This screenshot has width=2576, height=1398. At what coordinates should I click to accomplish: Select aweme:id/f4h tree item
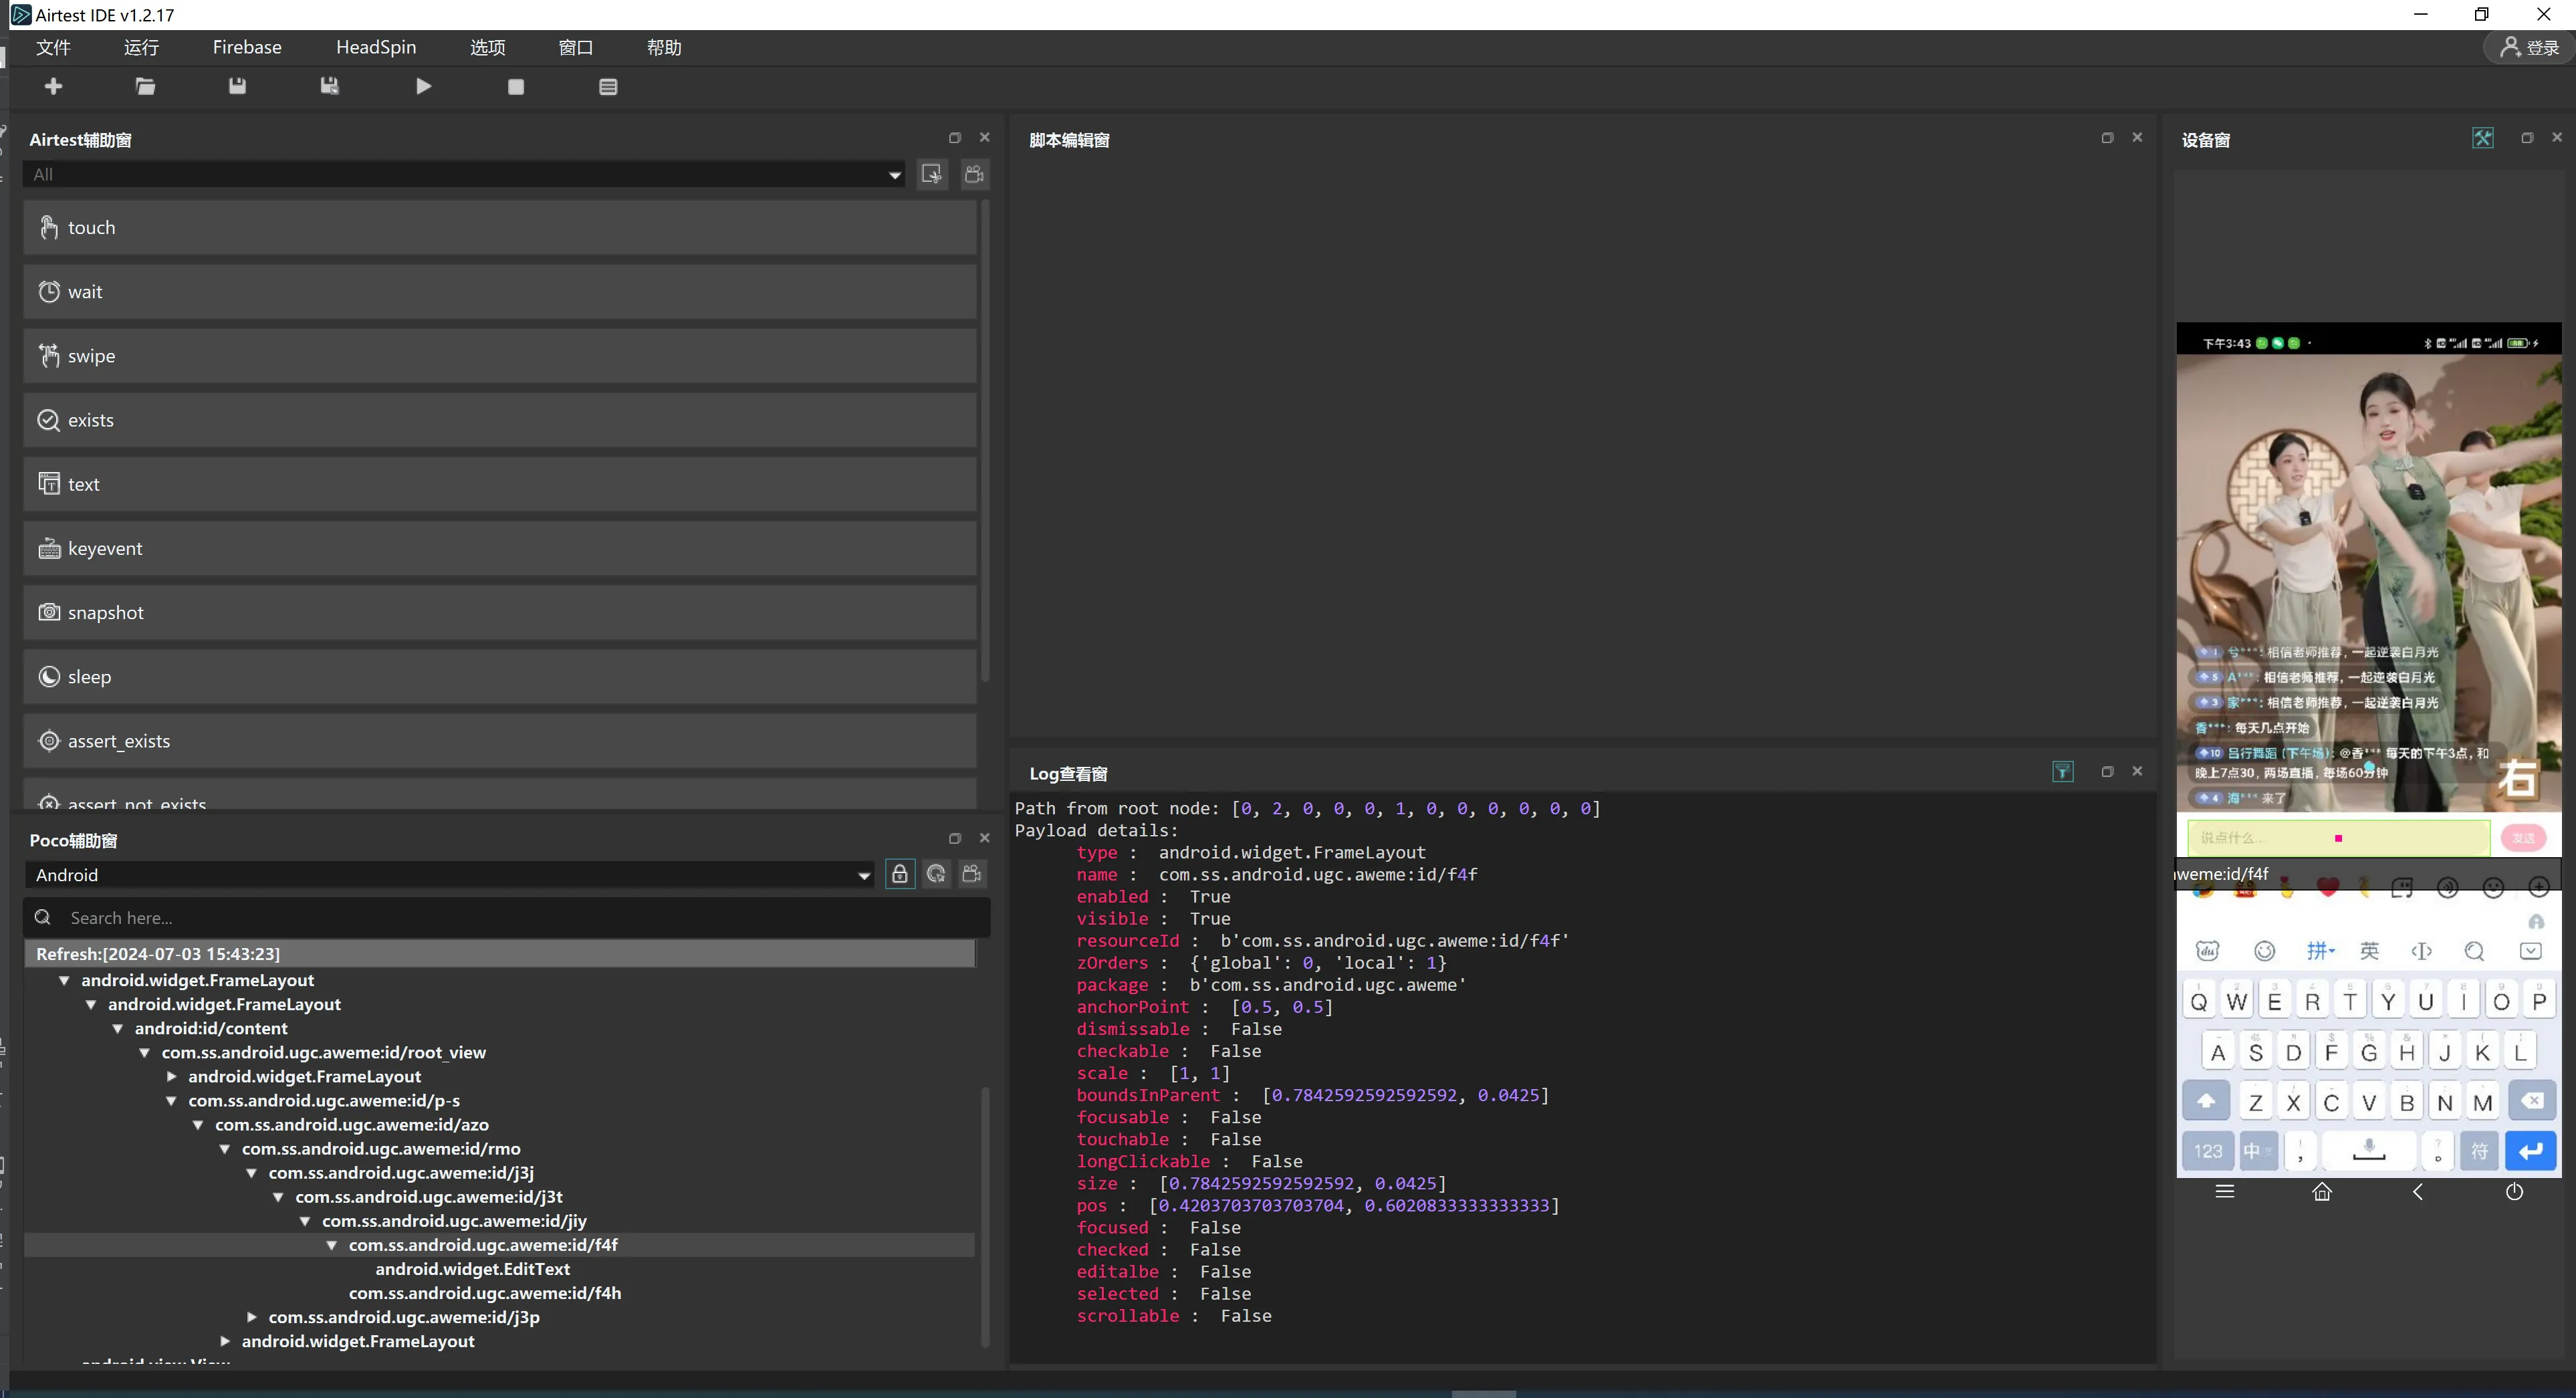485,1293
